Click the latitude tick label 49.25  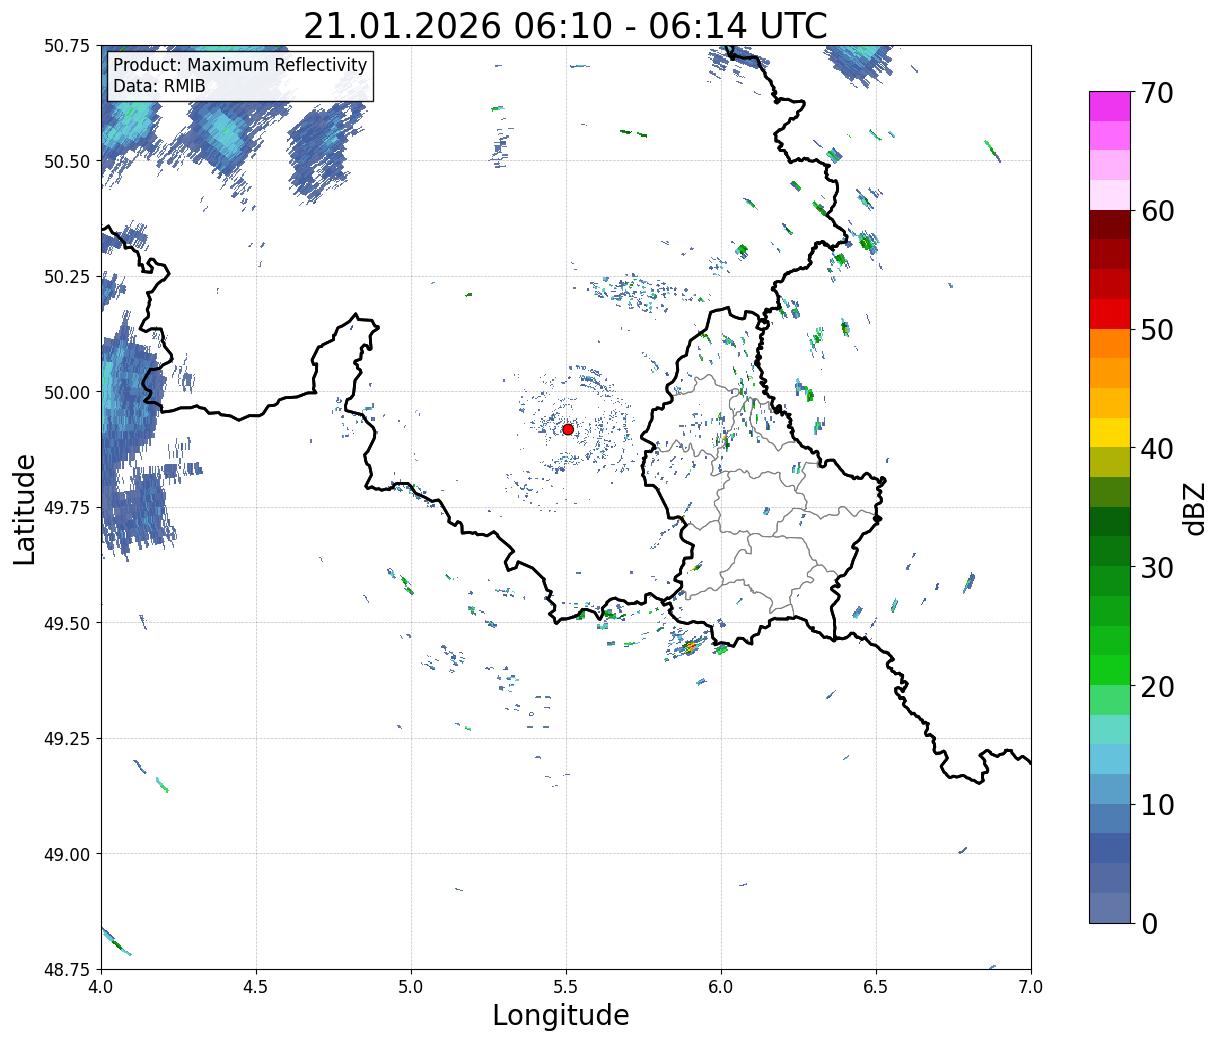(67, 739)
